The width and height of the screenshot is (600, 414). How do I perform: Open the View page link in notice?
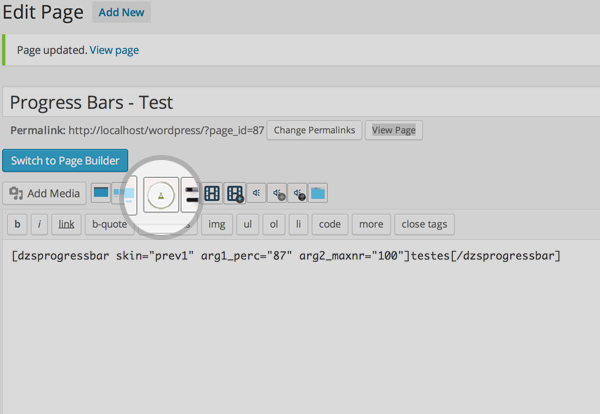tap(114, 50)
